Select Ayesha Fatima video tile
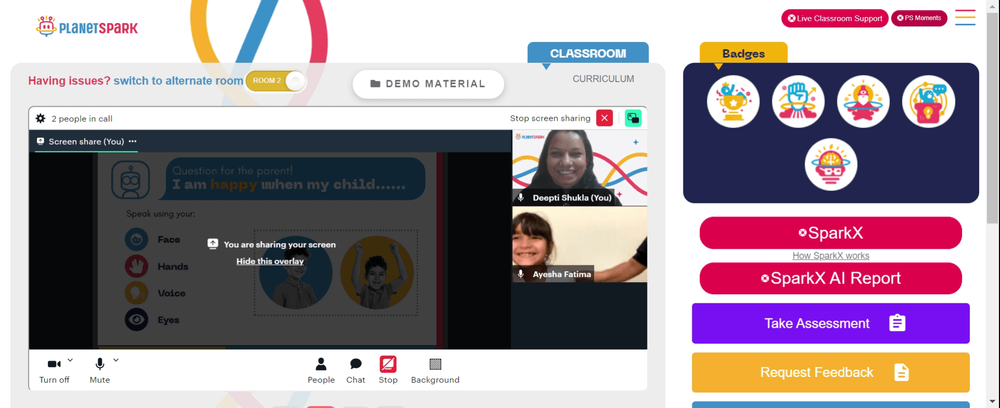Image resolution: width=1000 pixels, height=408 pixels. 580,244
